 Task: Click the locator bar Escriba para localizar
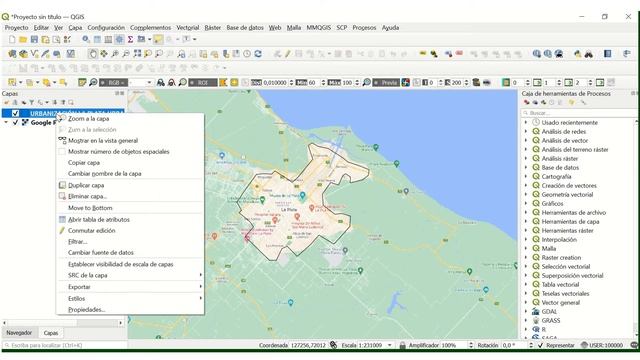tap(64, 345)
